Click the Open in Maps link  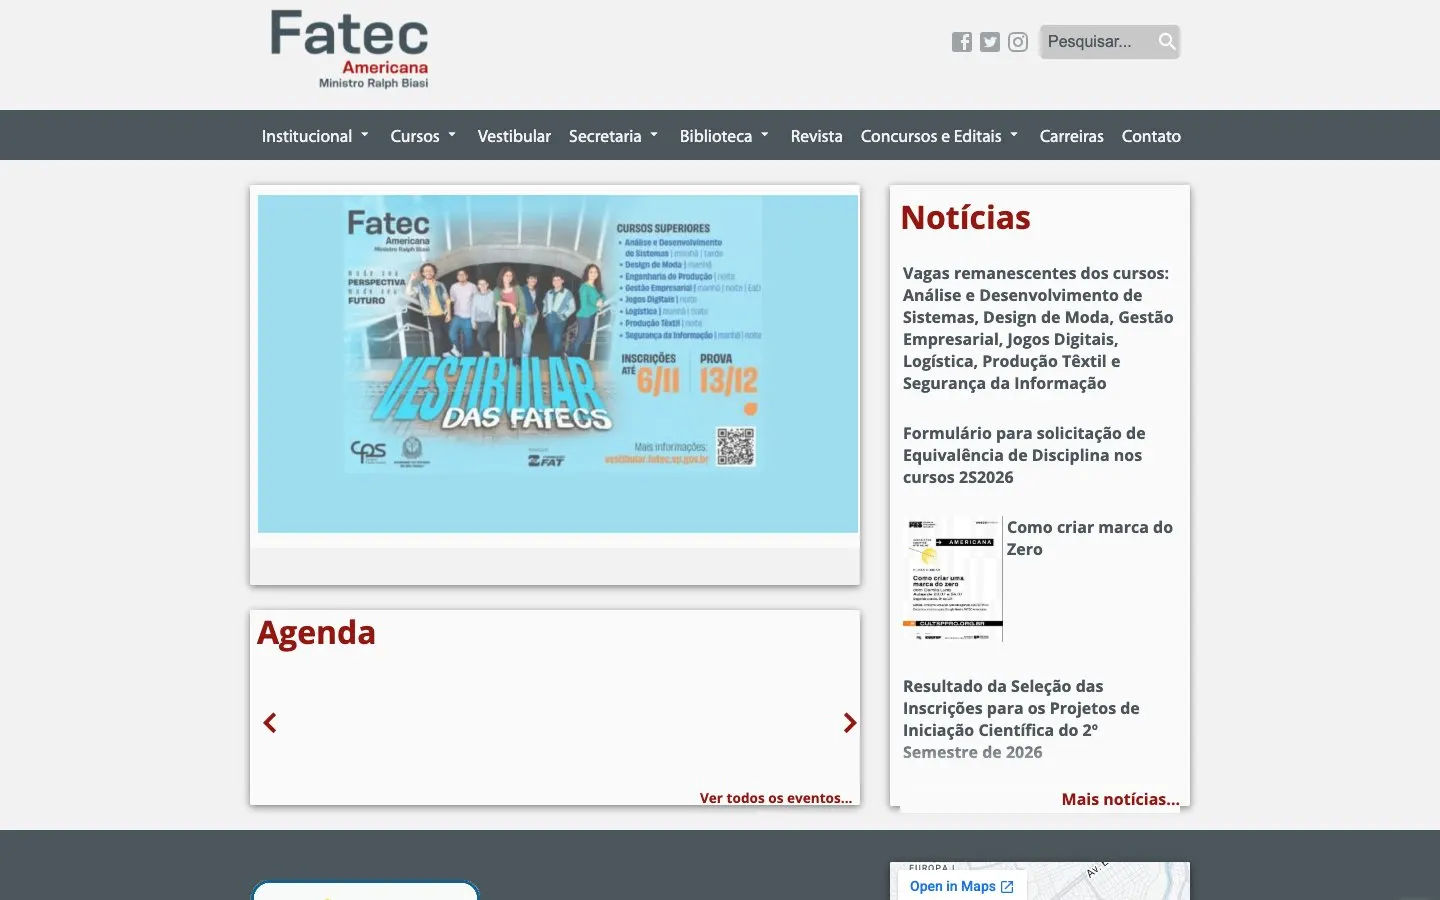point(962,886)
